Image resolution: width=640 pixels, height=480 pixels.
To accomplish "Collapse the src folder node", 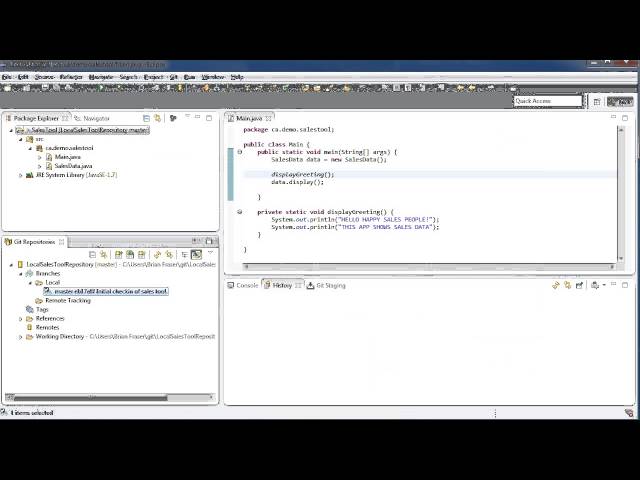I will click(x=20, y=140).
